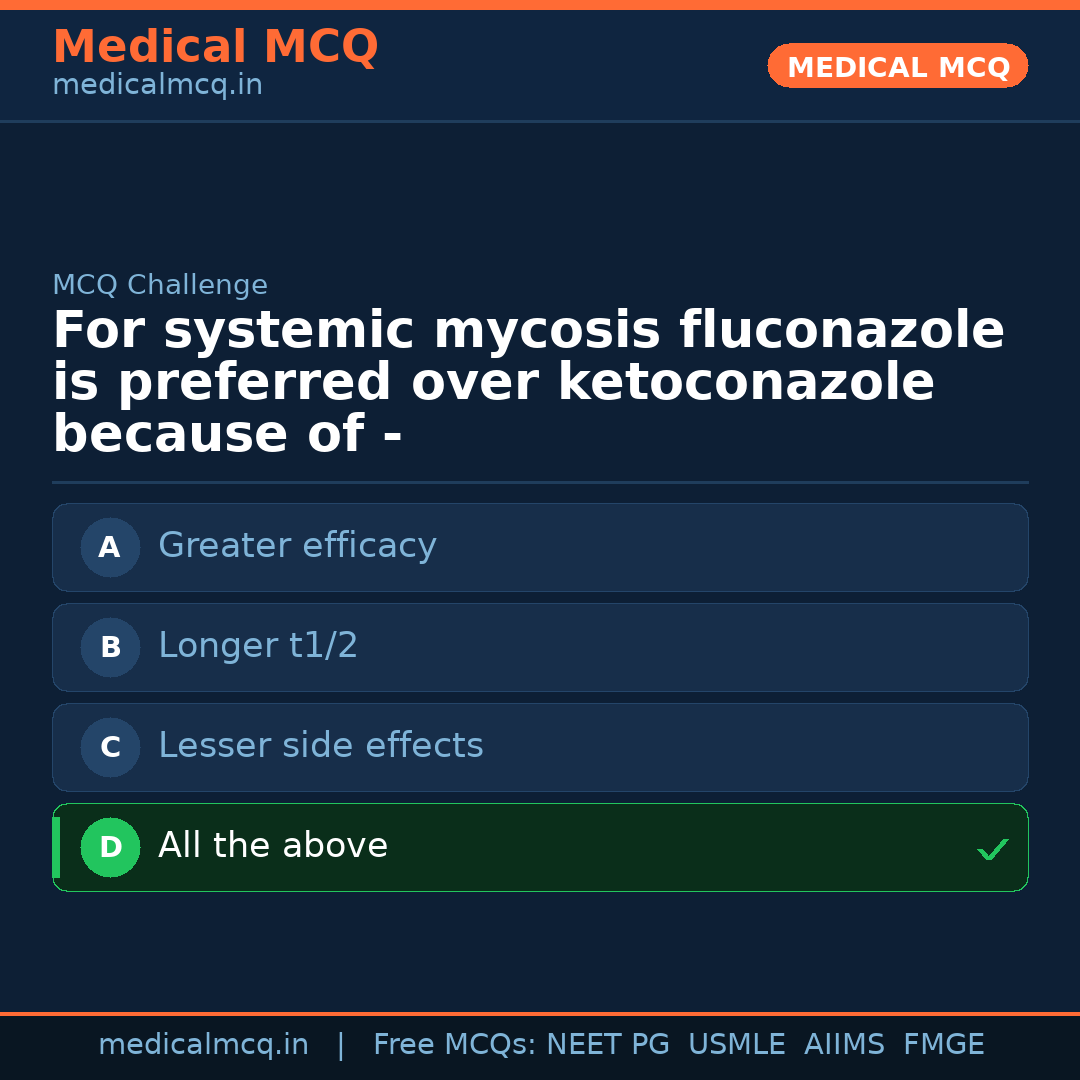The width and height of the screenshot is (1080, 1080).
Task: Click "USMLE" in the footer
Action: (x=736, y=1045)
